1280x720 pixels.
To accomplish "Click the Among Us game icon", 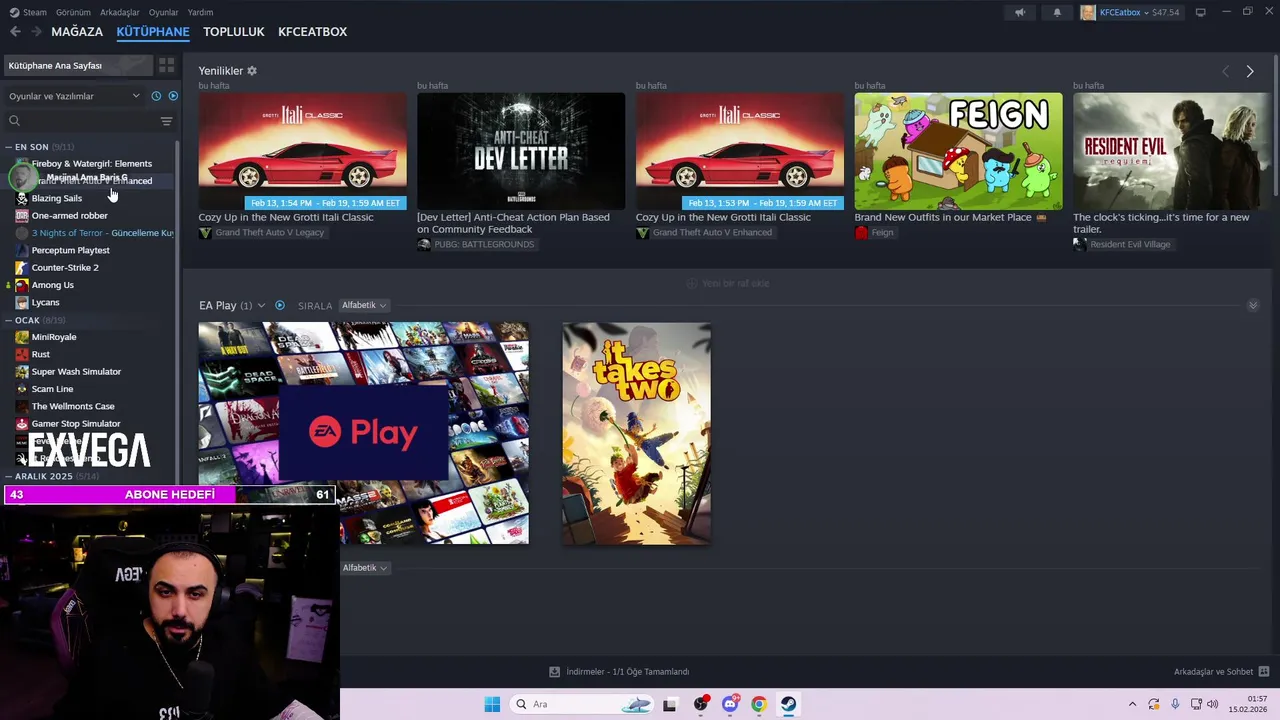I will click(x=22, y=285).
